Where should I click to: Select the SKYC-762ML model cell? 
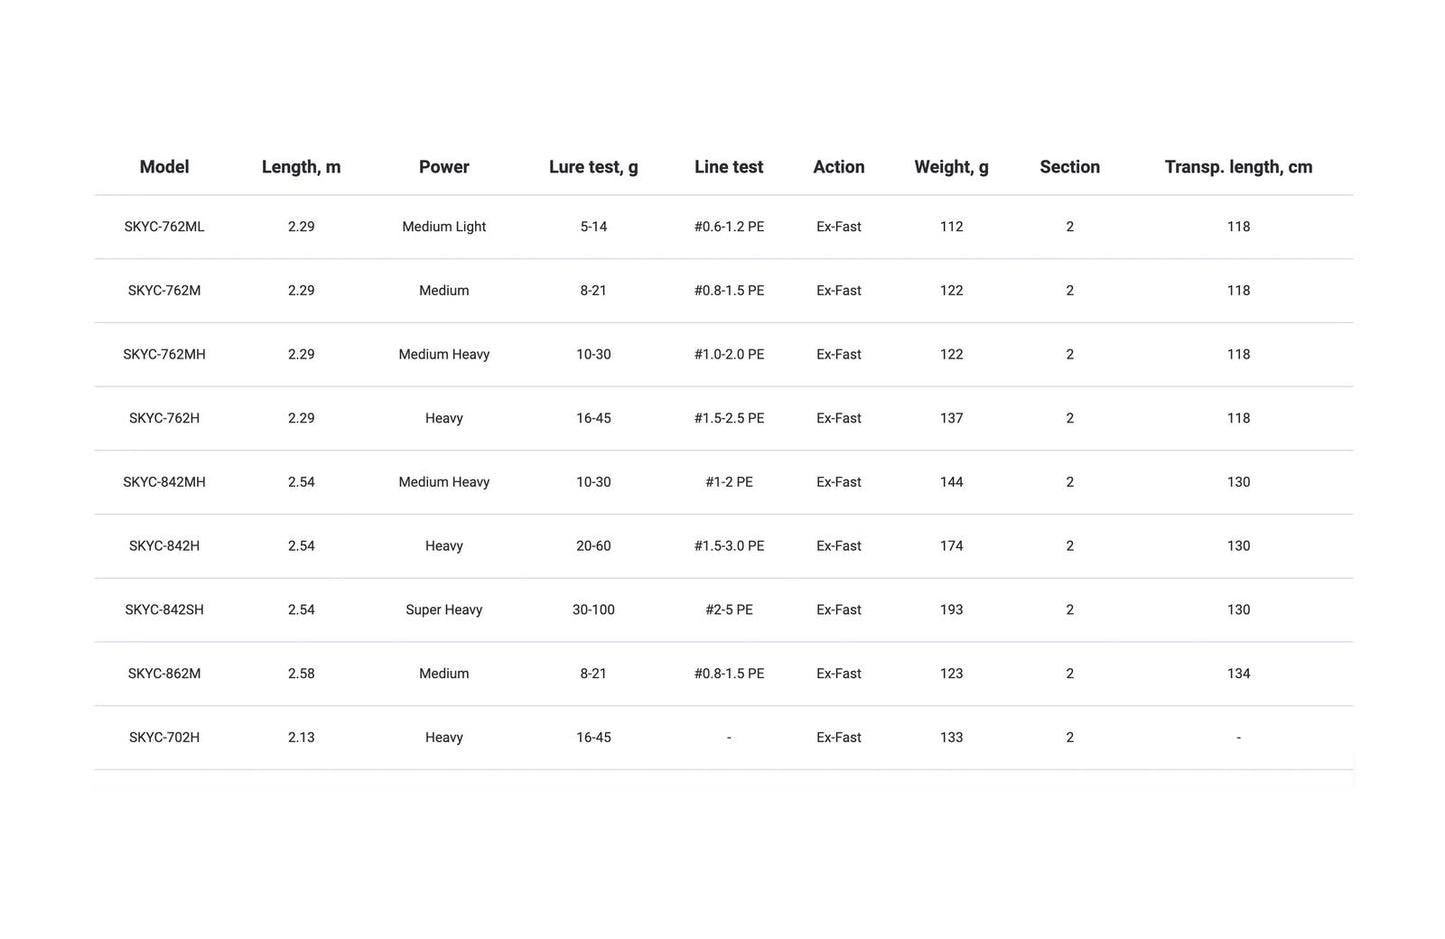[164, 227]
